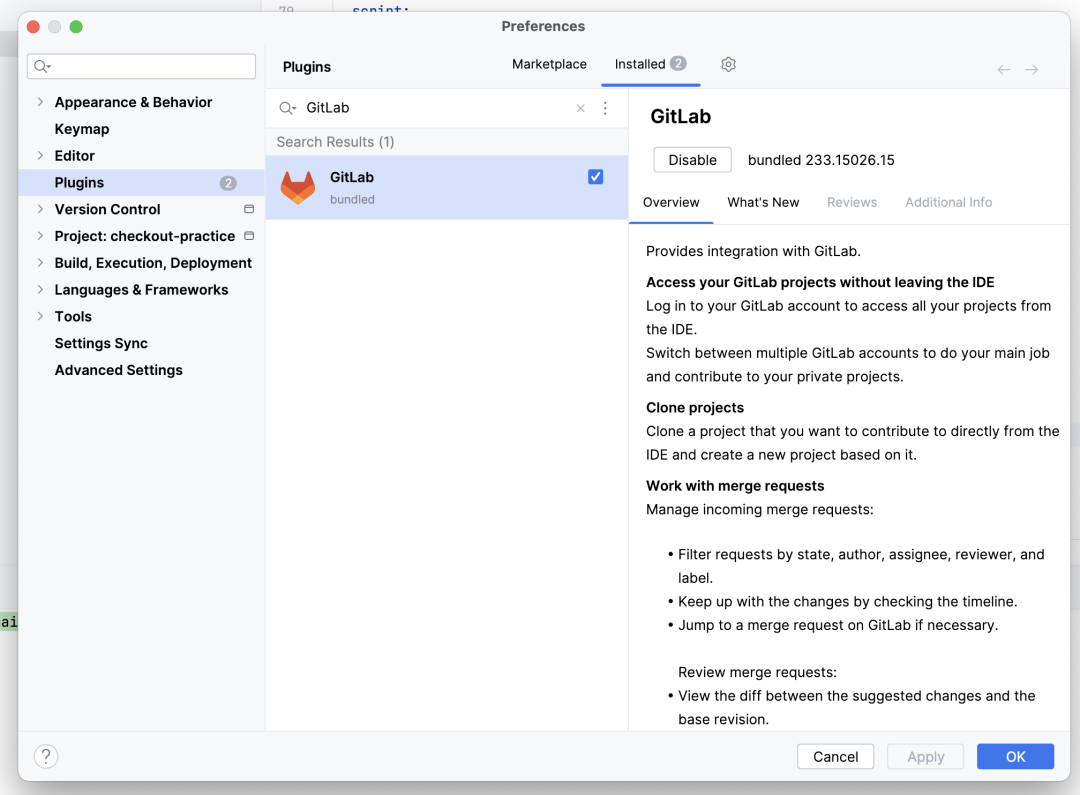Disable the GitLab plugin
This screenshot has width=1080, height=795.
692,160
